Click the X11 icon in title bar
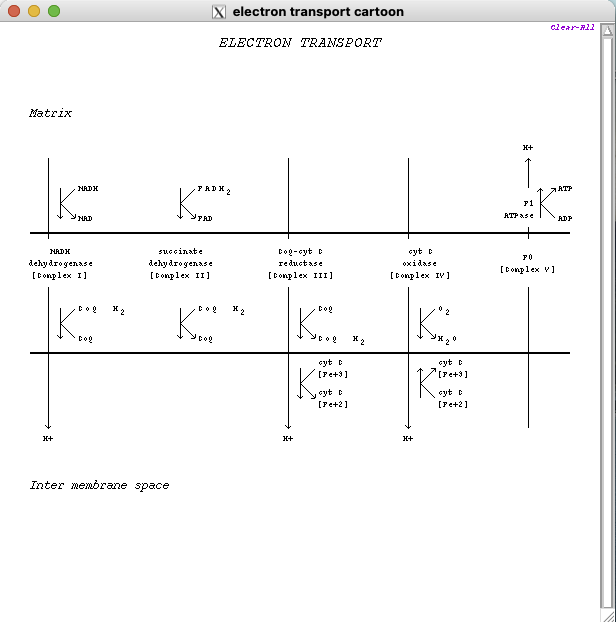Viewport: 616px width, 622px height. tap(219, 11)
